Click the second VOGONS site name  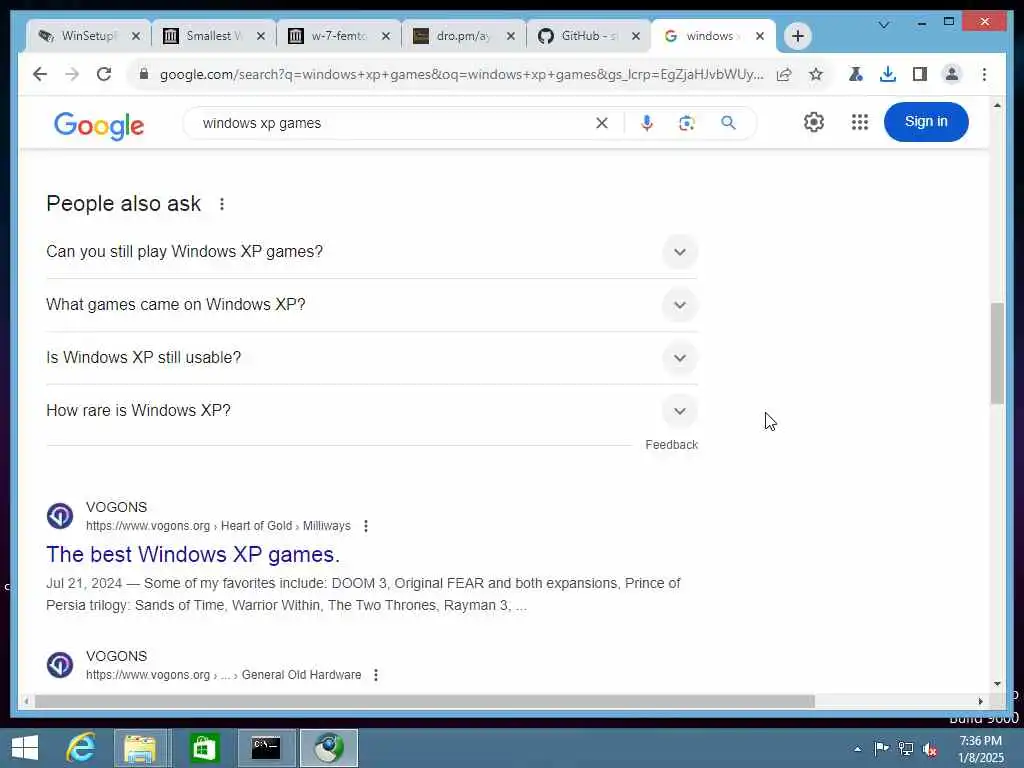pyautogui.click(x=116, y=656)
